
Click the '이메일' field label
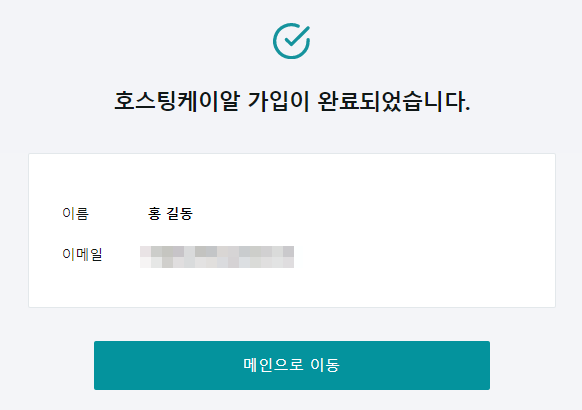coord(82,255)
